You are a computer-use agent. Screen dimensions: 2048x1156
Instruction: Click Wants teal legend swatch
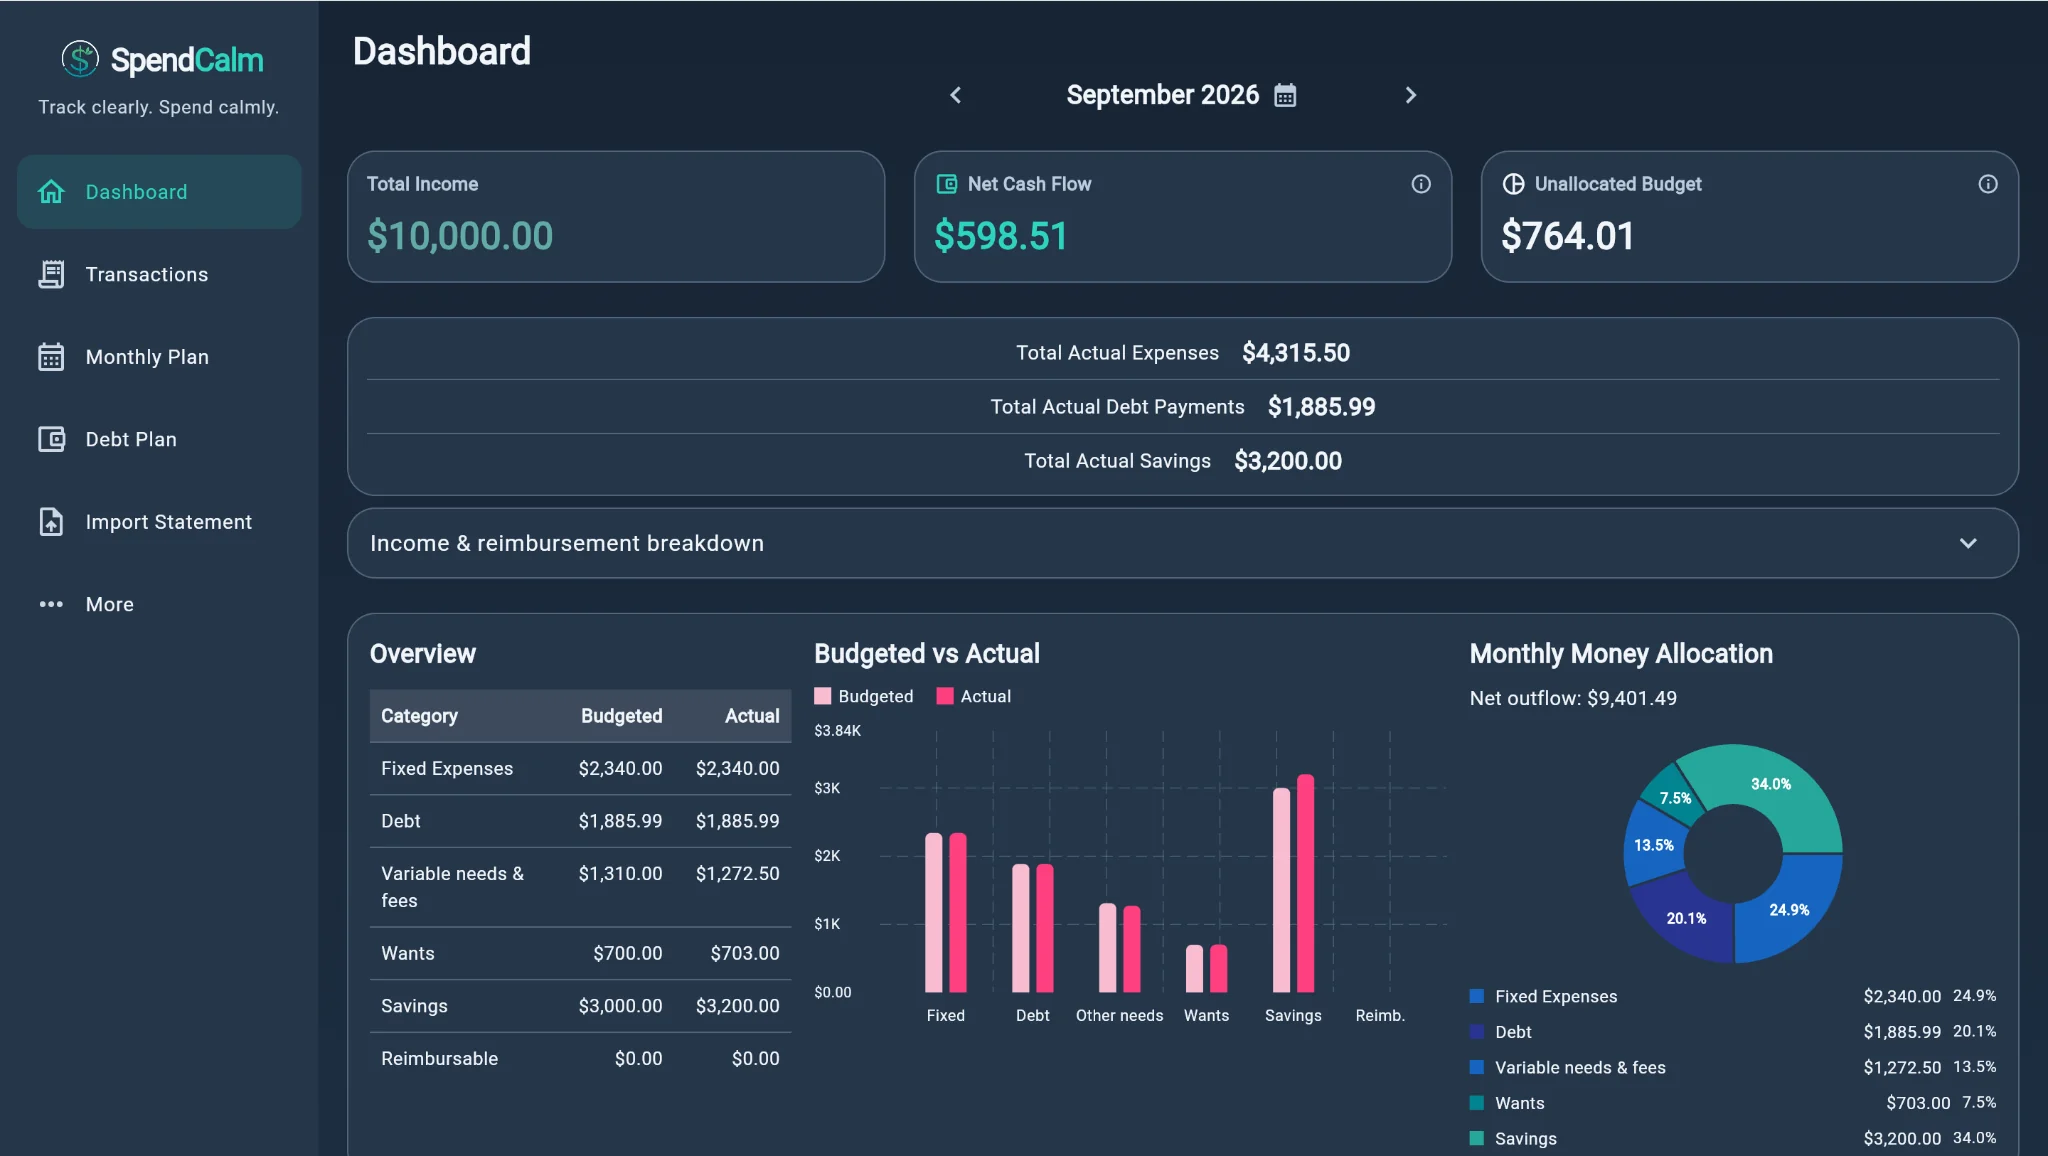(x=1476, y=1103)
